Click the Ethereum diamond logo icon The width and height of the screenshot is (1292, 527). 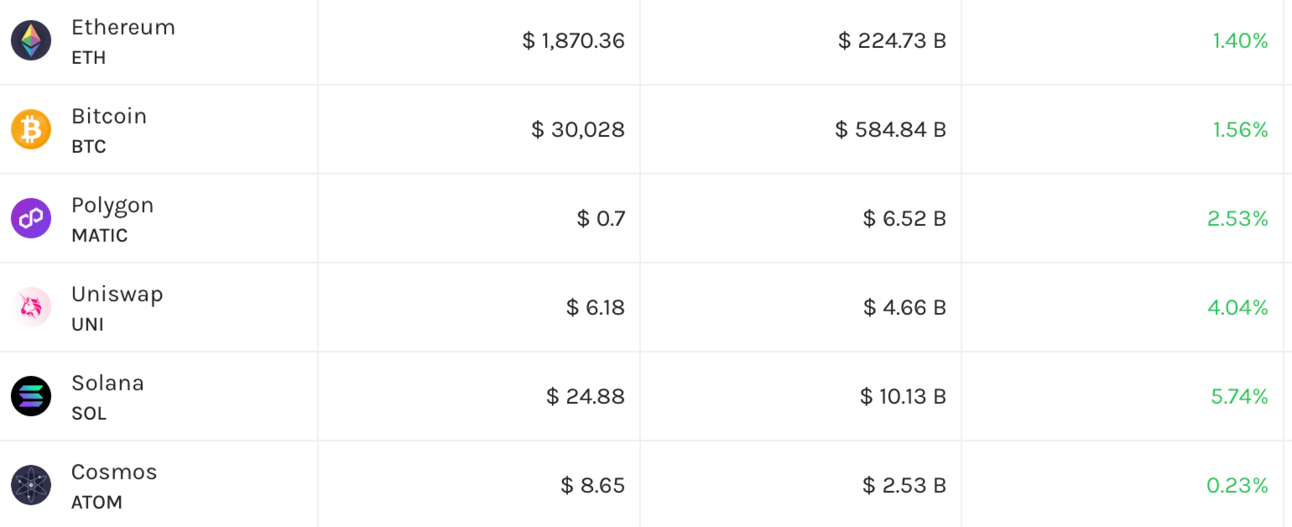(x=31, y=41)
